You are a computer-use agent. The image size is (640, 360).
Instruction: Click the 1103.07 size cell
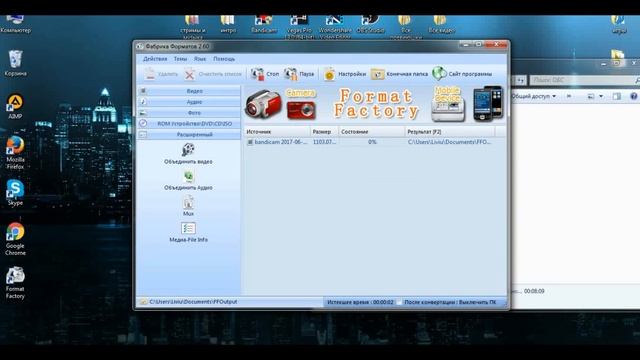tap(324, 142)
